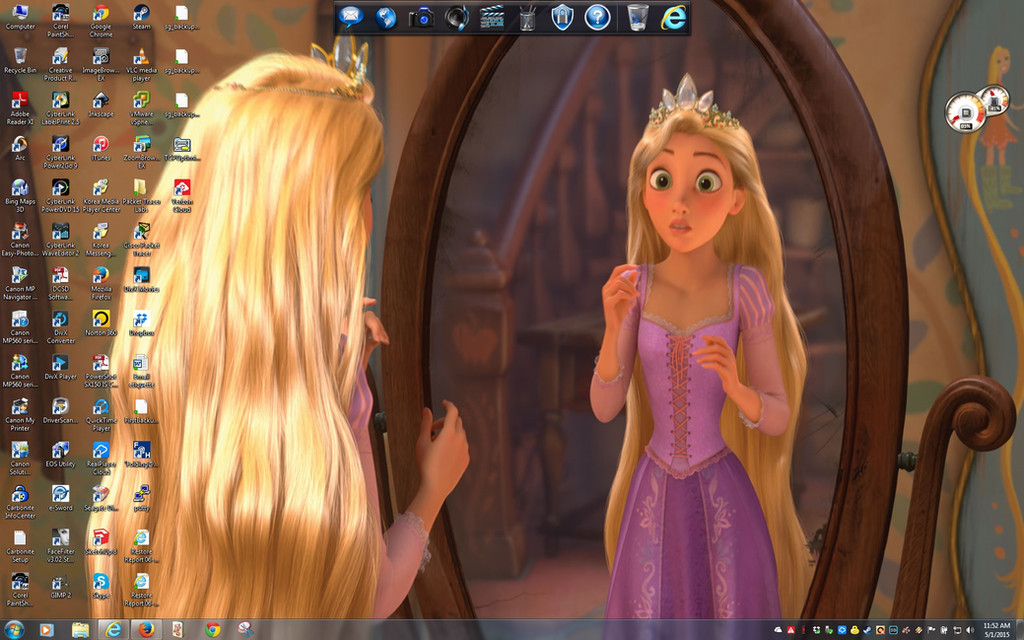Click the question mark help dock icon

click(x=598, y=18)
